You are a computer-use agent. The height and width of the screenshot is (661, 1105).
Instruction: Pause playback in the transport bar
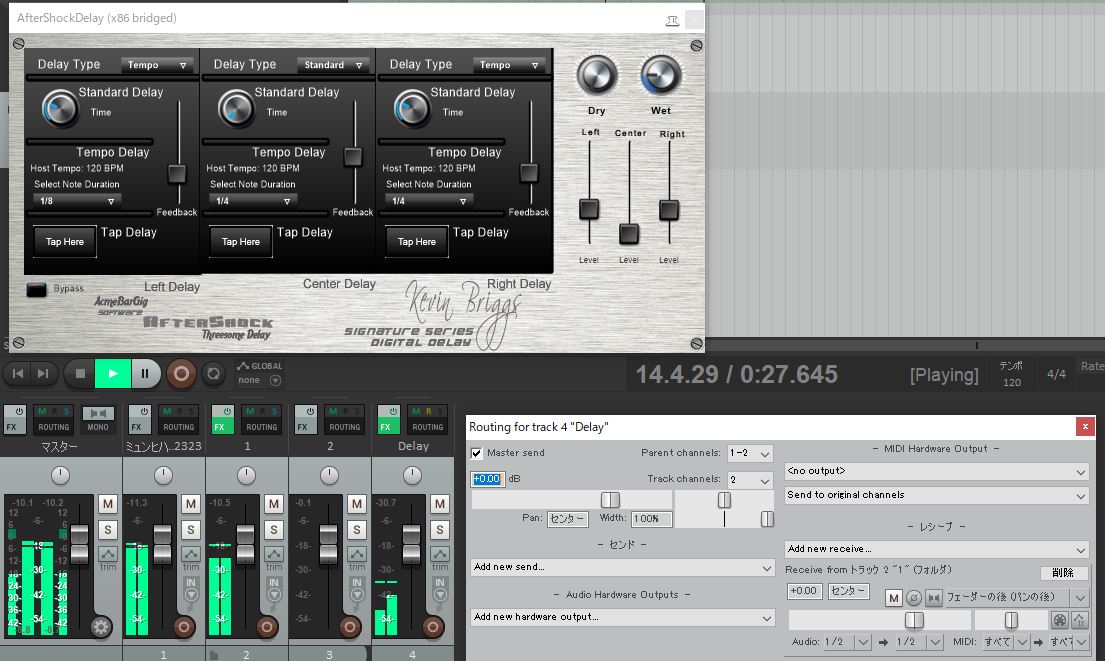click(x=145, y=373)
